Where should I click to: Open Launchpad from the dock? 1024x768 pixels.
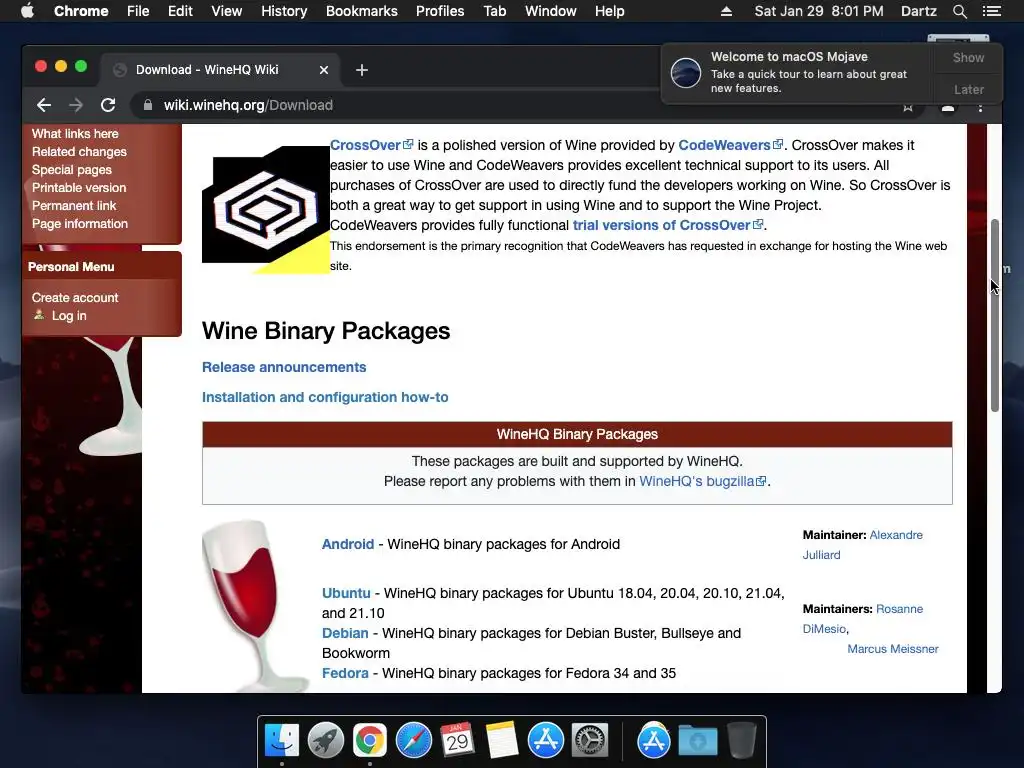[x=326, y=741]
